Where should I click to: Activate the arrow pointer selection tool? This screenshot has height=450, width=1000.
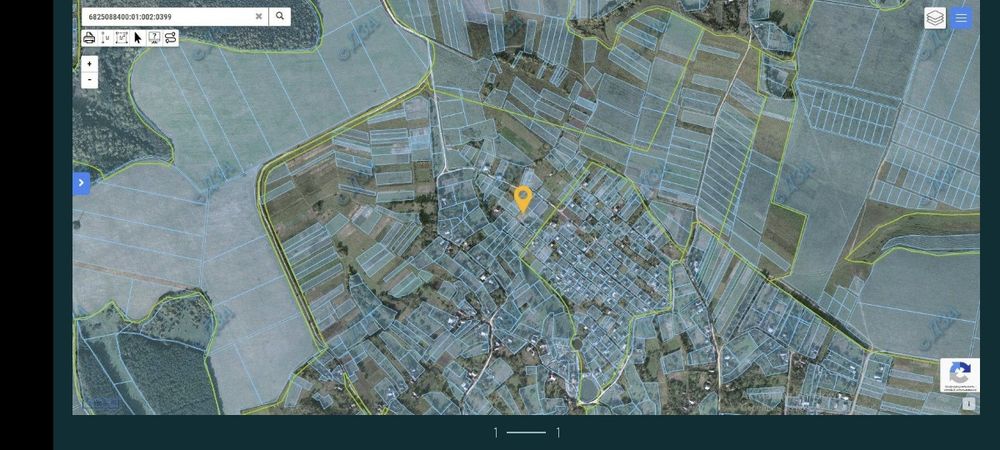pyautogui.click(x=138, y=38)
